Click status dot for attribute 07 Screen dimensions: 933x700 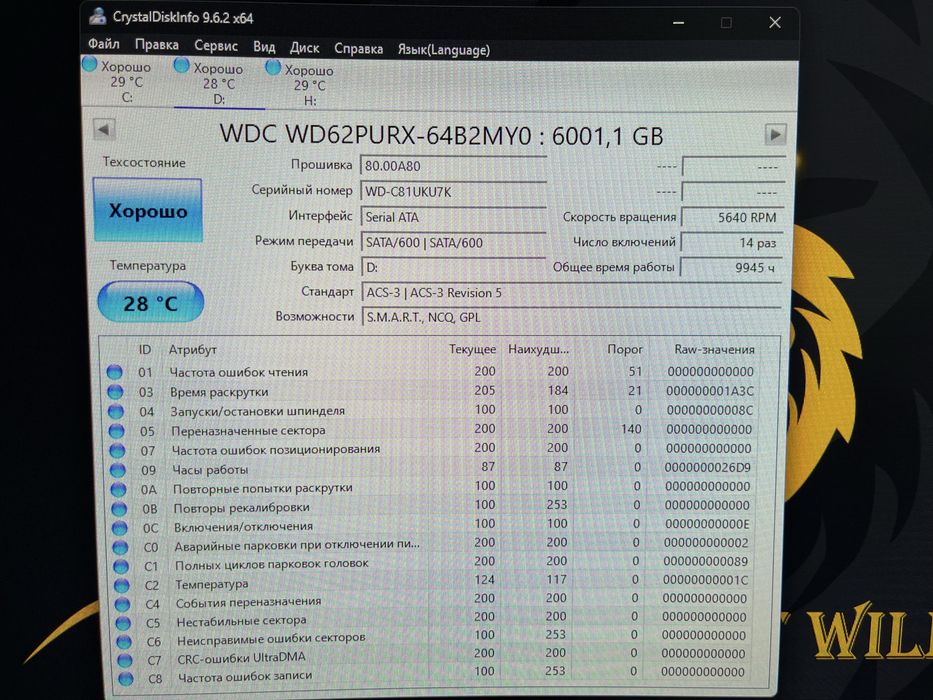(x=117, y=451)
